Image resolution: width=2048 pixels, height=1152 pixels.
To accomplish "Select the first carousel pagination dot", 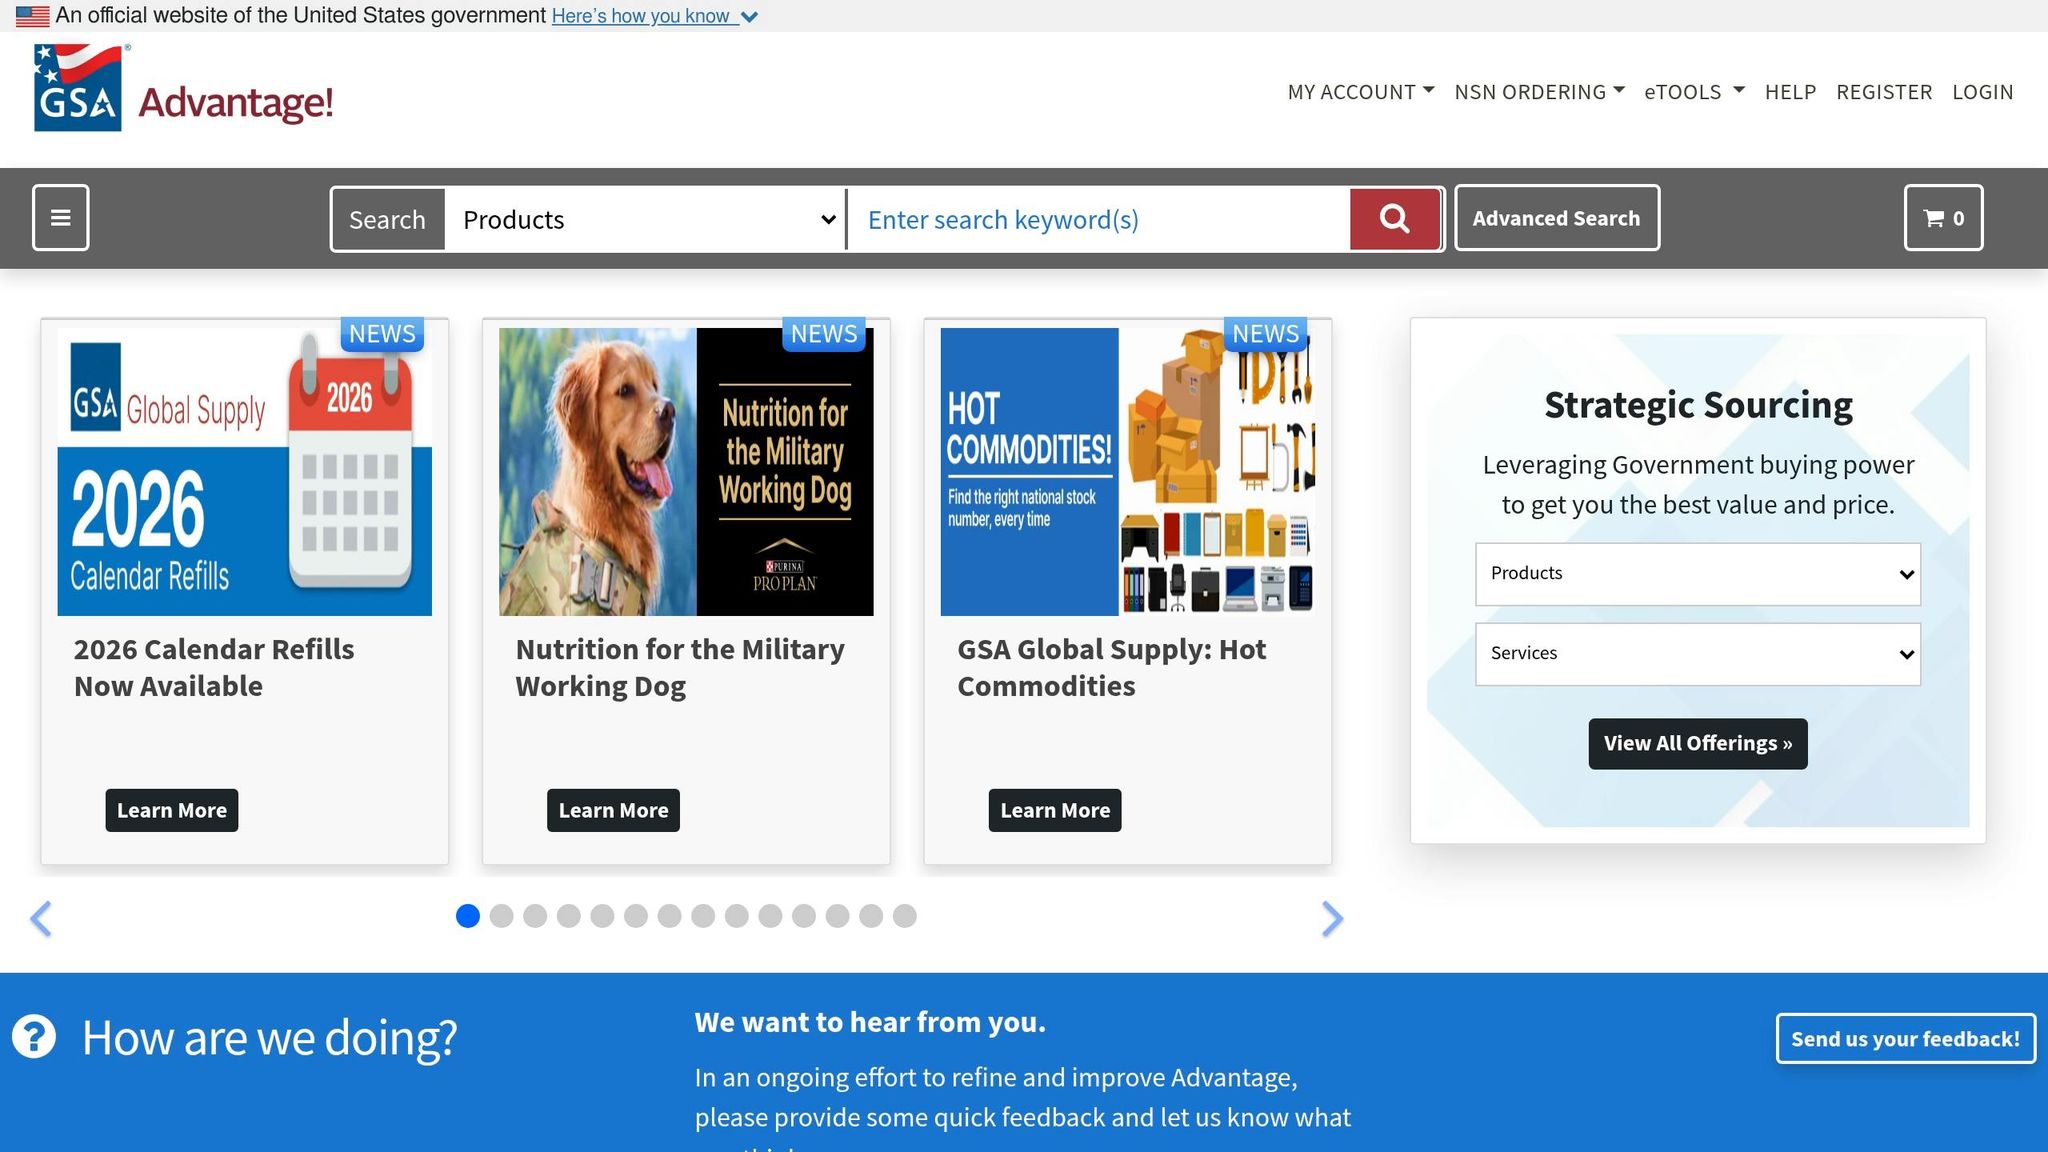I will click(467, 916).
